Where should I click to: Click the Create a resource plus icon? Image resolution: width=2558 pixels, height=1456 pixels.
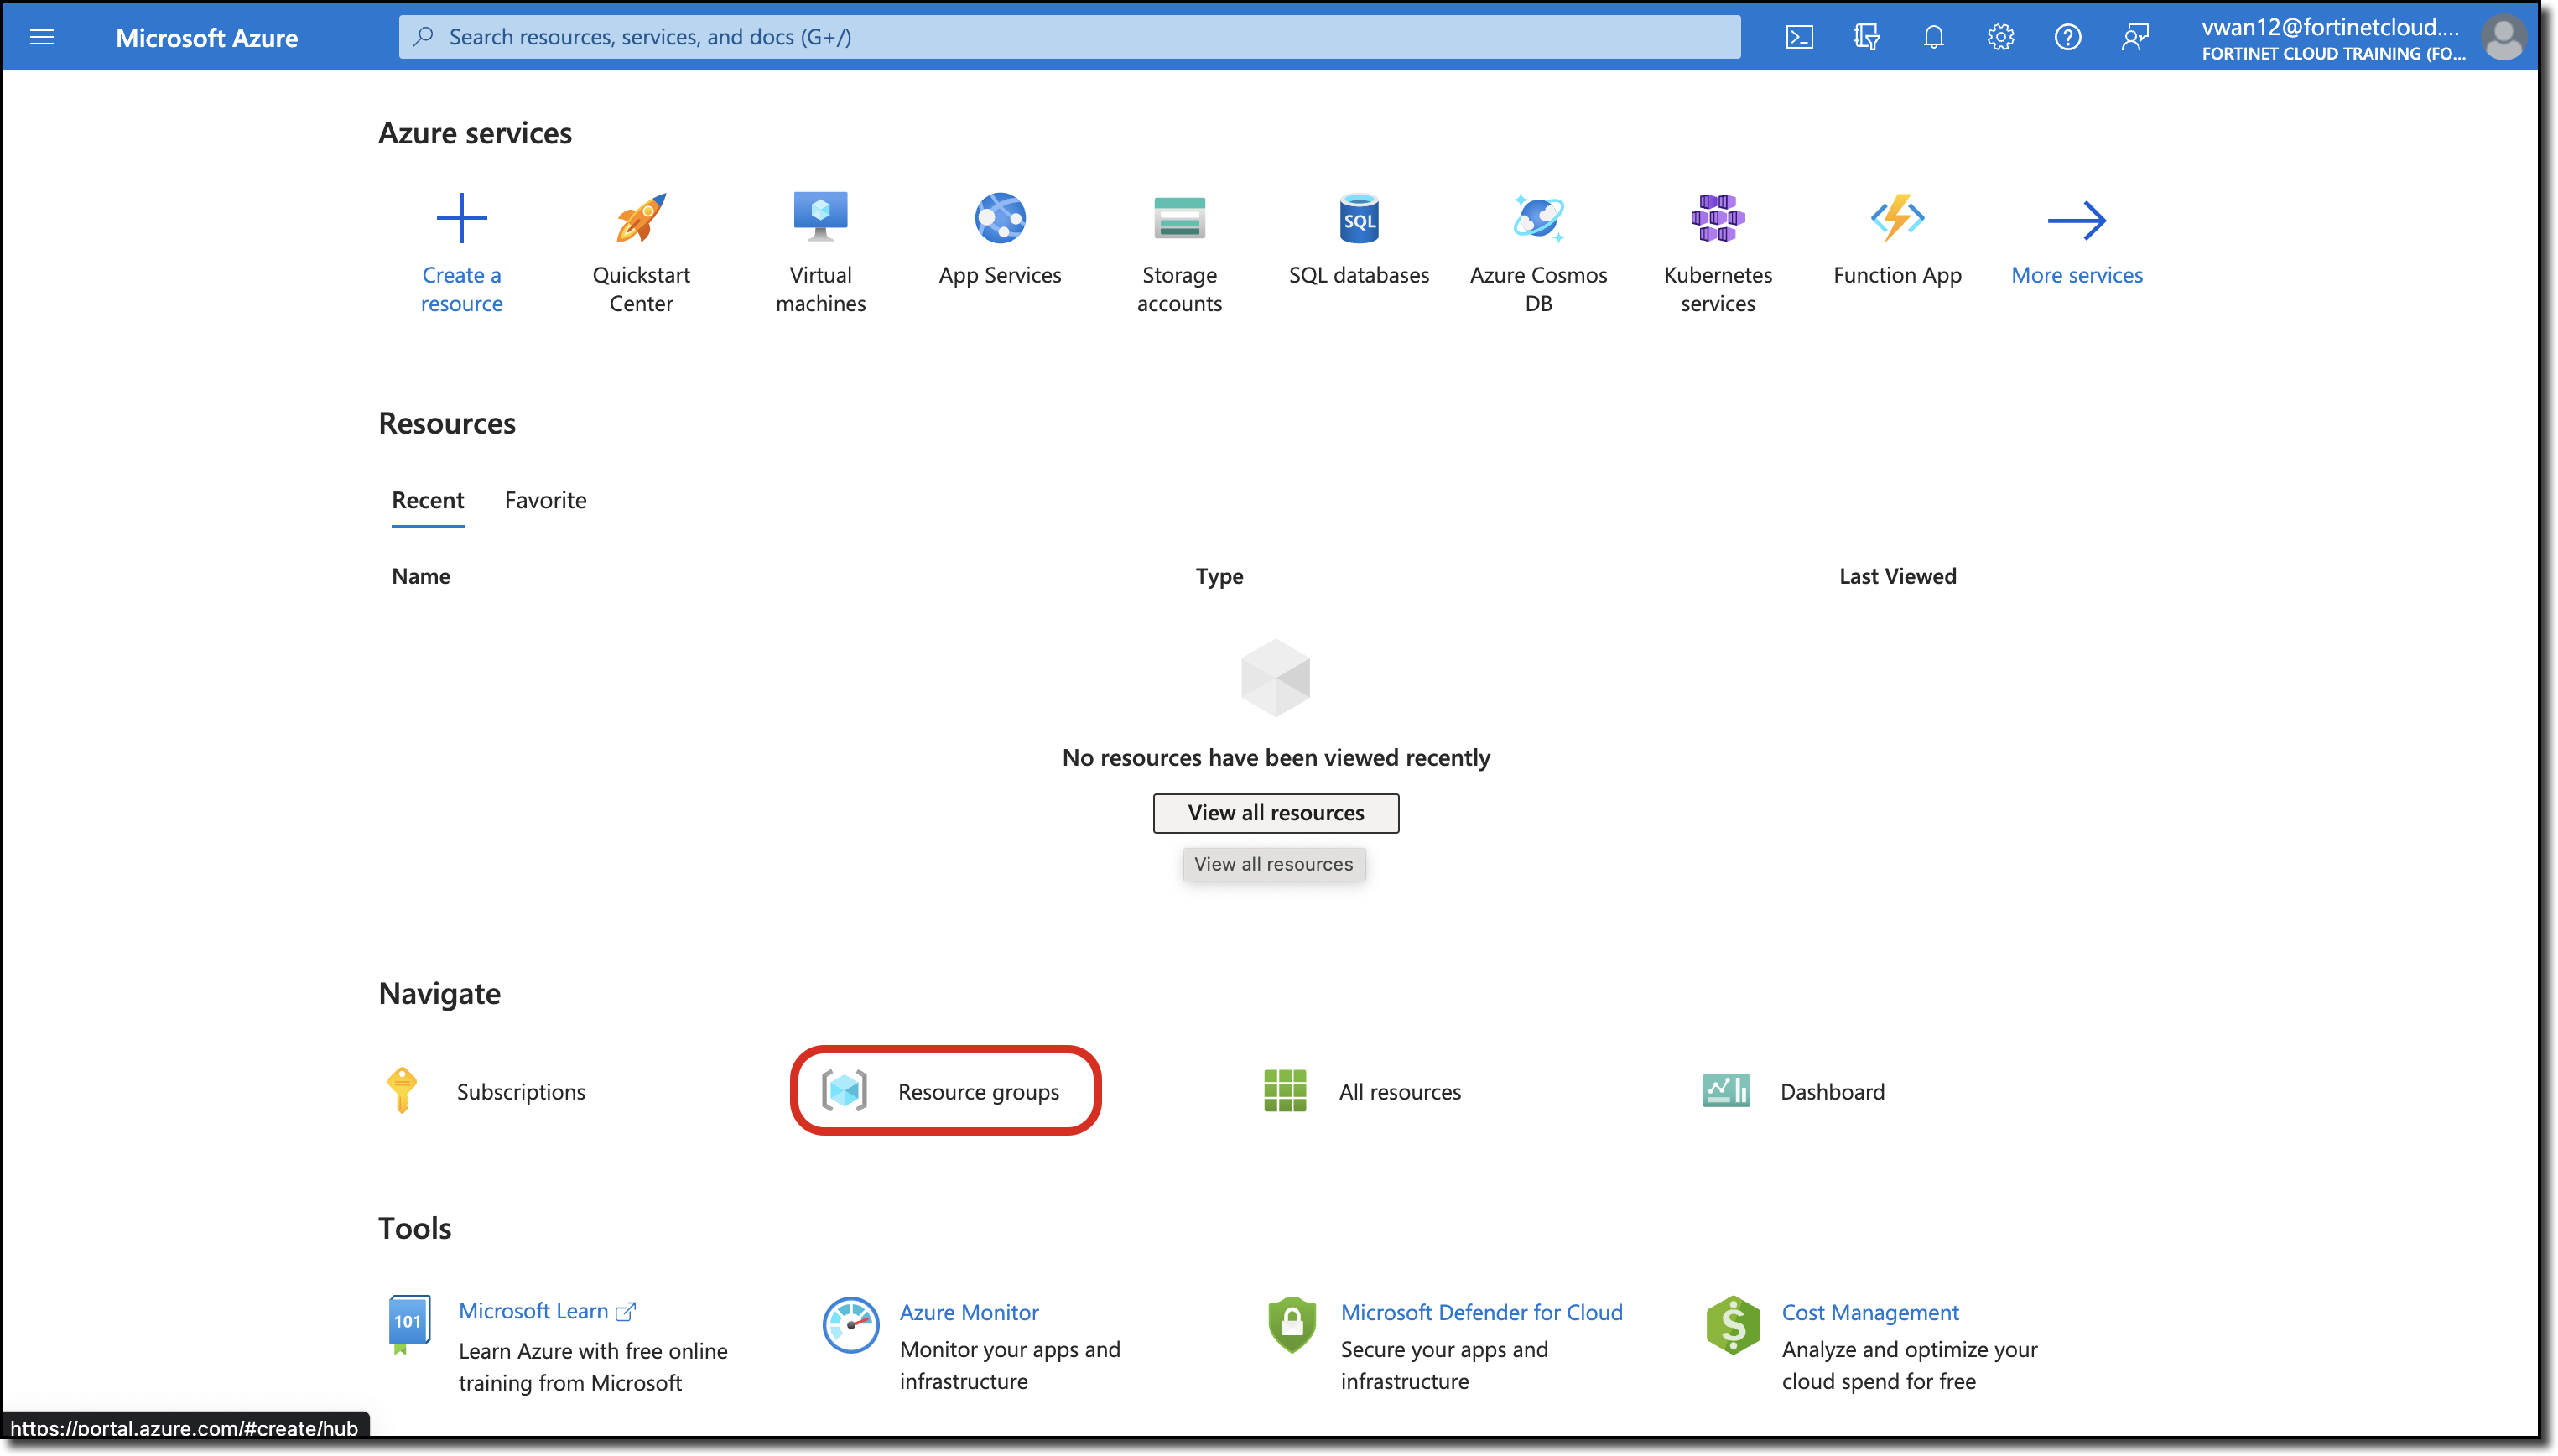click(462, 218)
